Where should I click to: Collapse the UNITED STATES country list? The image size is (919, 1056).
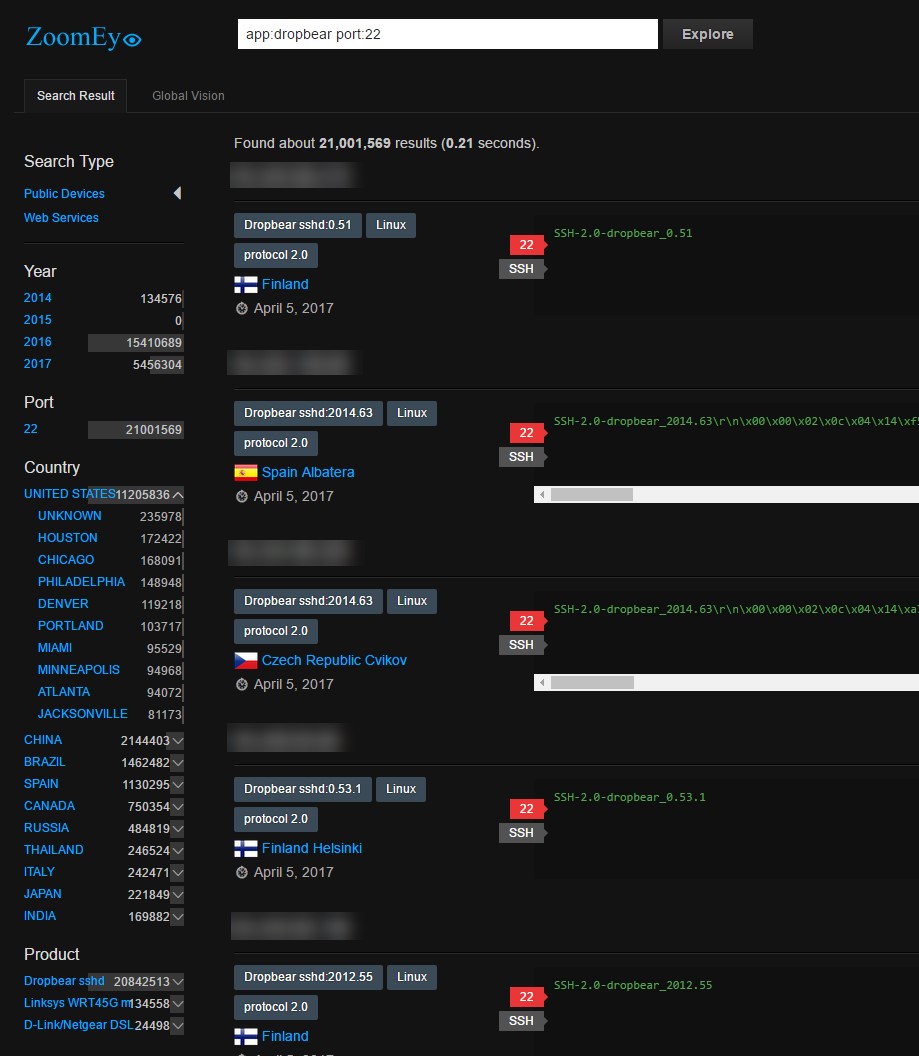click(x=178, y=494)
